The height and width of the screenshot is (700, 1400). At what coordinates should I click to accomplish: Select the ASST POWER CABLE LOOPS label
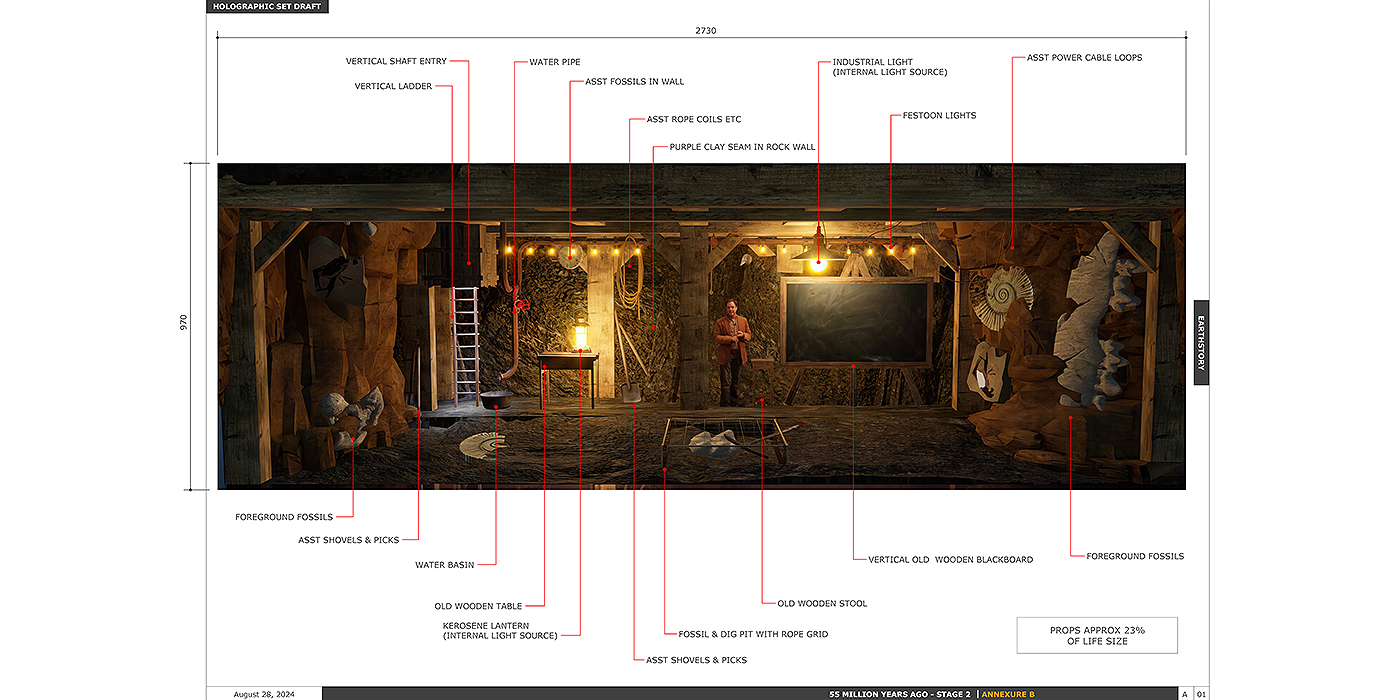pos(1084,58)
